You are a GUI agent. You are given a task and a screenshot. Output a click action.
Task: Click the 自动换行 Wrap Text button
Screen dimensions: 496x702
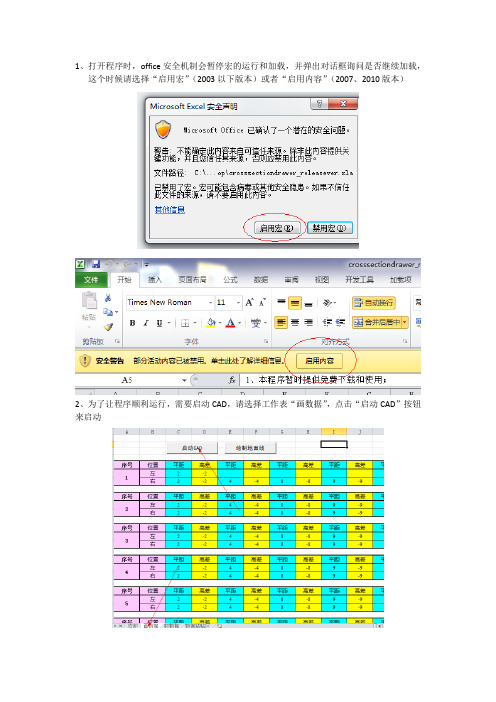[x=374, y=303]
